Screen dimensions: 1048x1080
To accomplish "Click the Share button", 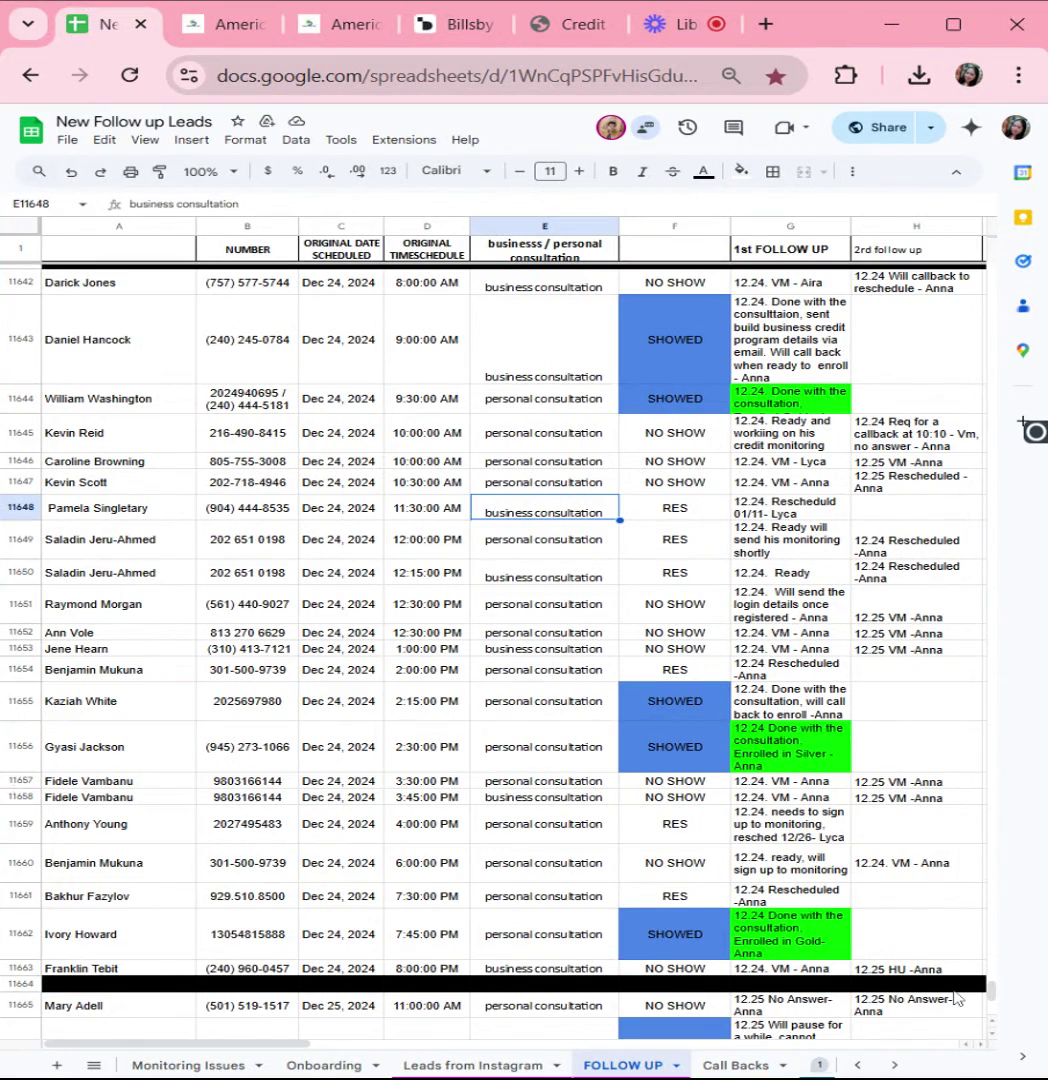I will point(876,127).
